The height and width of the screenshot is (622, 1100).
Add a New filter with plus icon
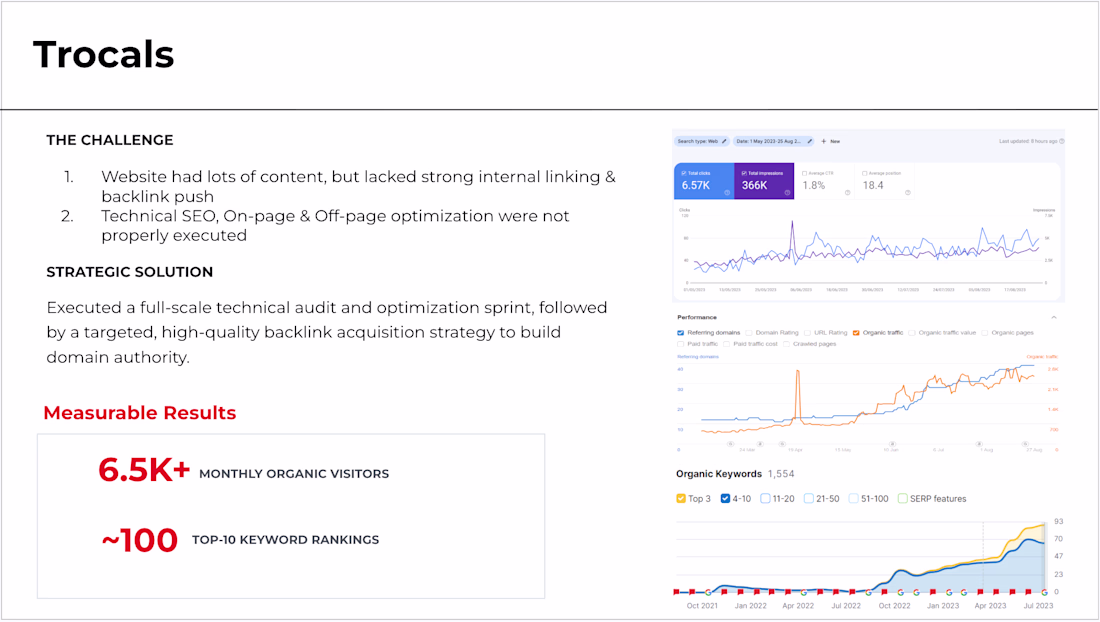831,141
